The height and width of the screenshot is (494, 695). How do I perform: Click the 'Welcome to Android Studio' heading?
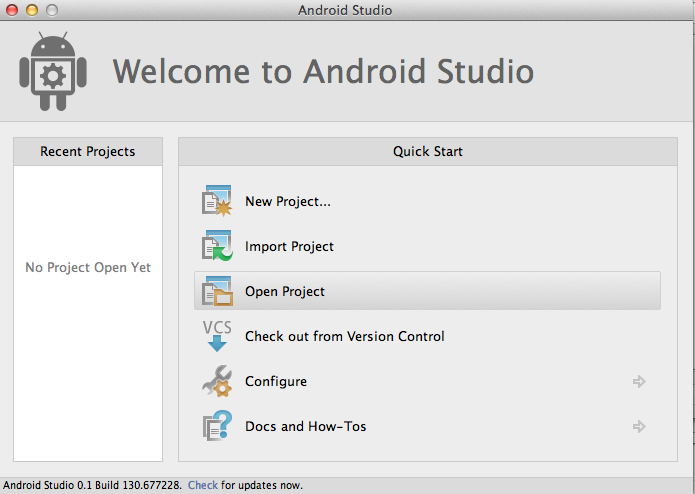click(323, 71)
